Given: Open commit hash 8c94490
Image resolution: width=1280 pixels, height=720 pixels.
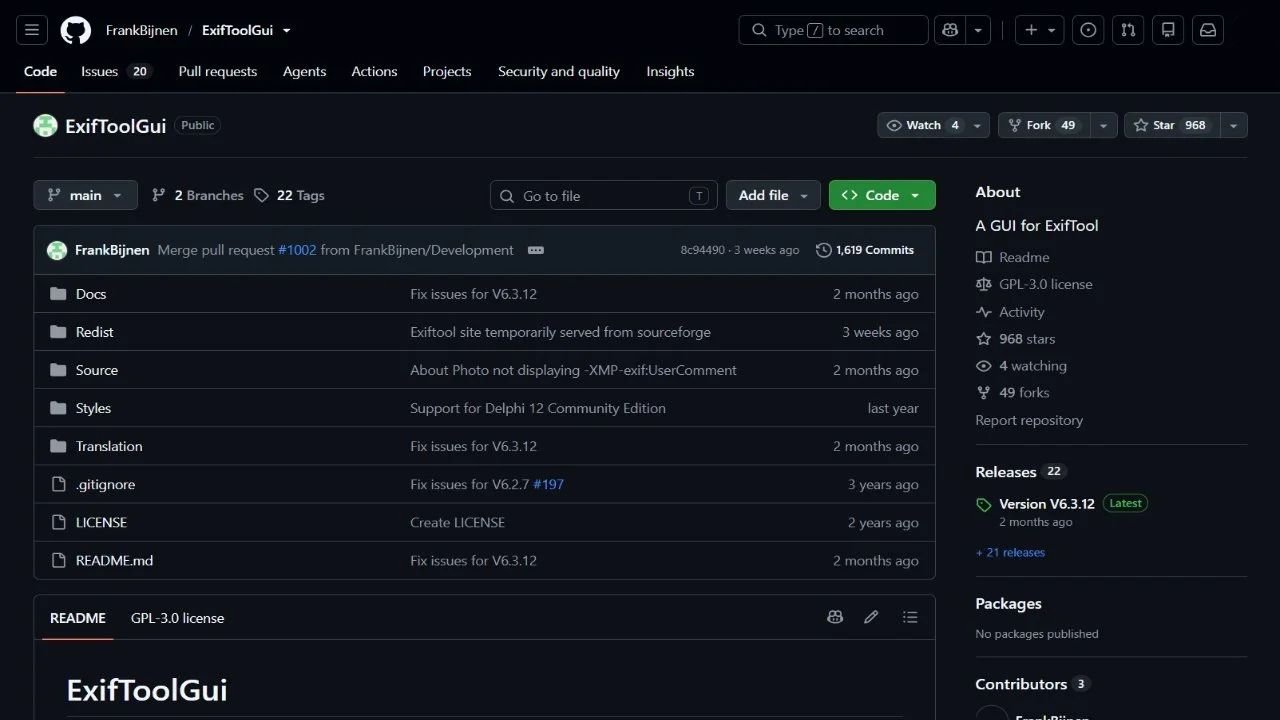Looking at the screenshot, I should click(703, 250).
